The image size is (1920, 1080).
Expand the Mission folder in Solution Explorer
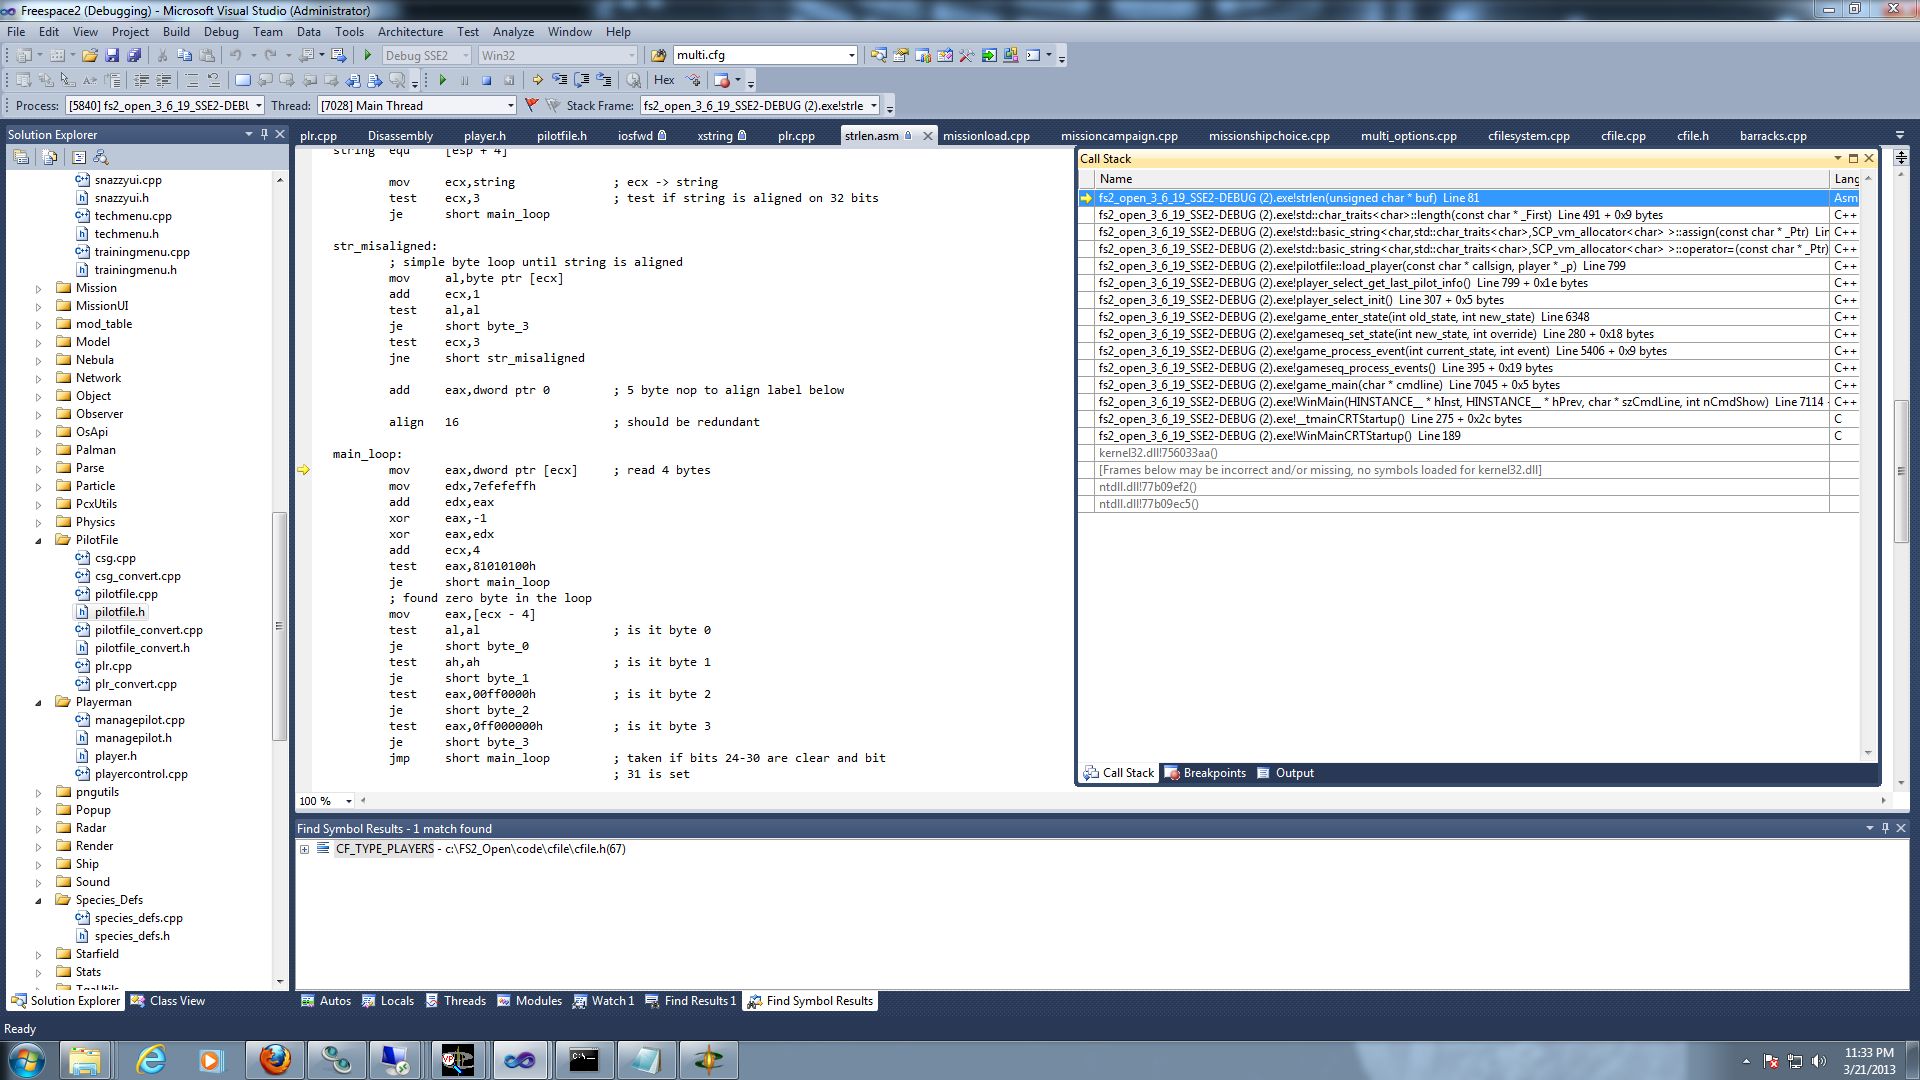(x=39, y=288)
